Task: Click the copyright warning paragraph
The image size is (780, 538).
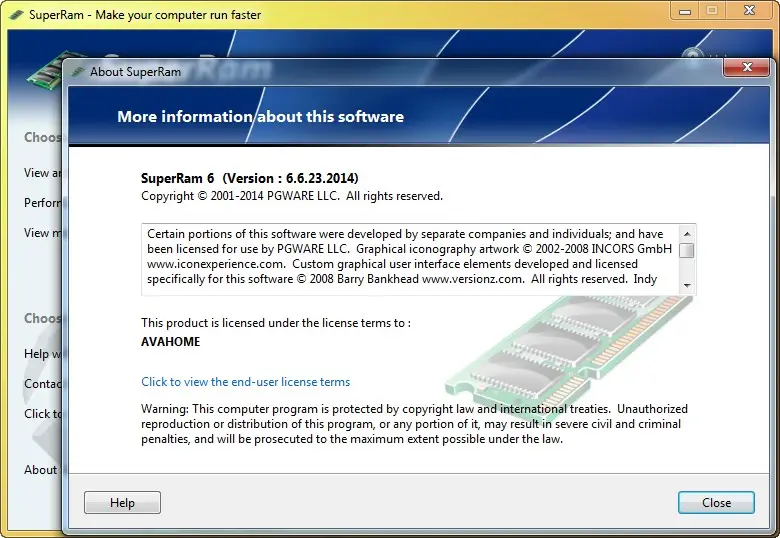Action: [x=414, y=424]
